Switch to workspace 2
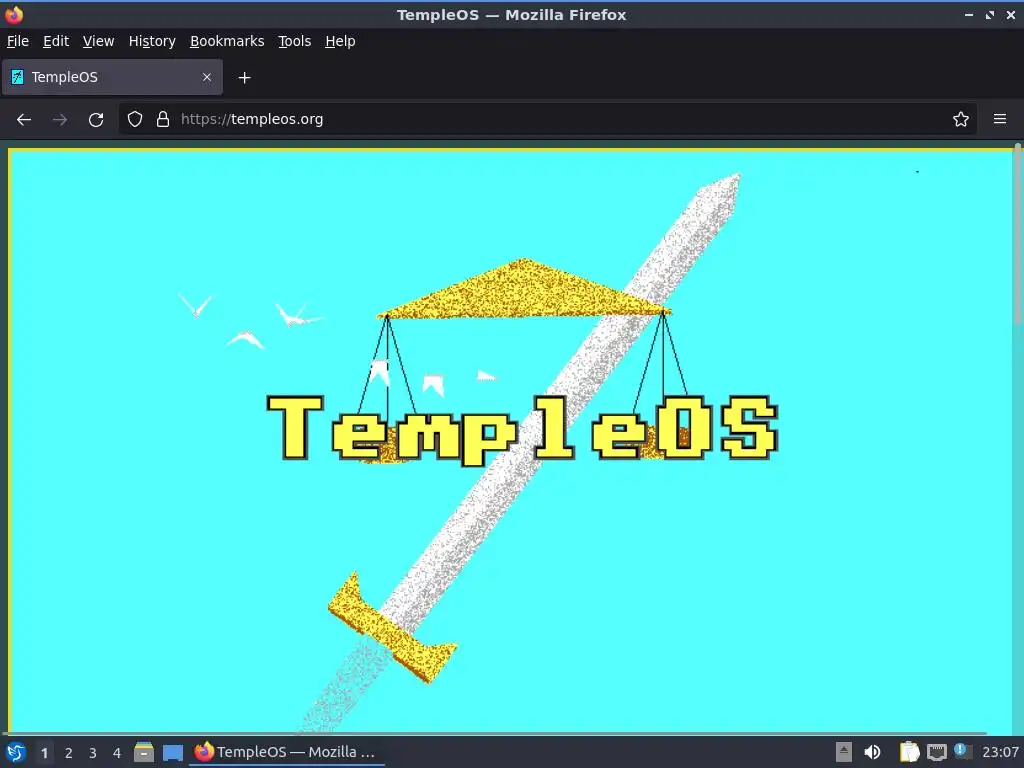The image size is (1024, 768). pyautogui.click(x=69, y=753)
